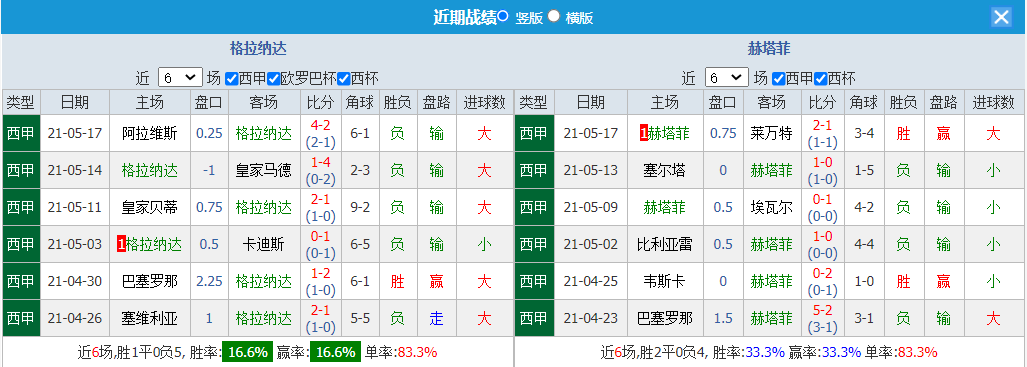Click the 盘口 column header in 格拉纳达 table

210,102
